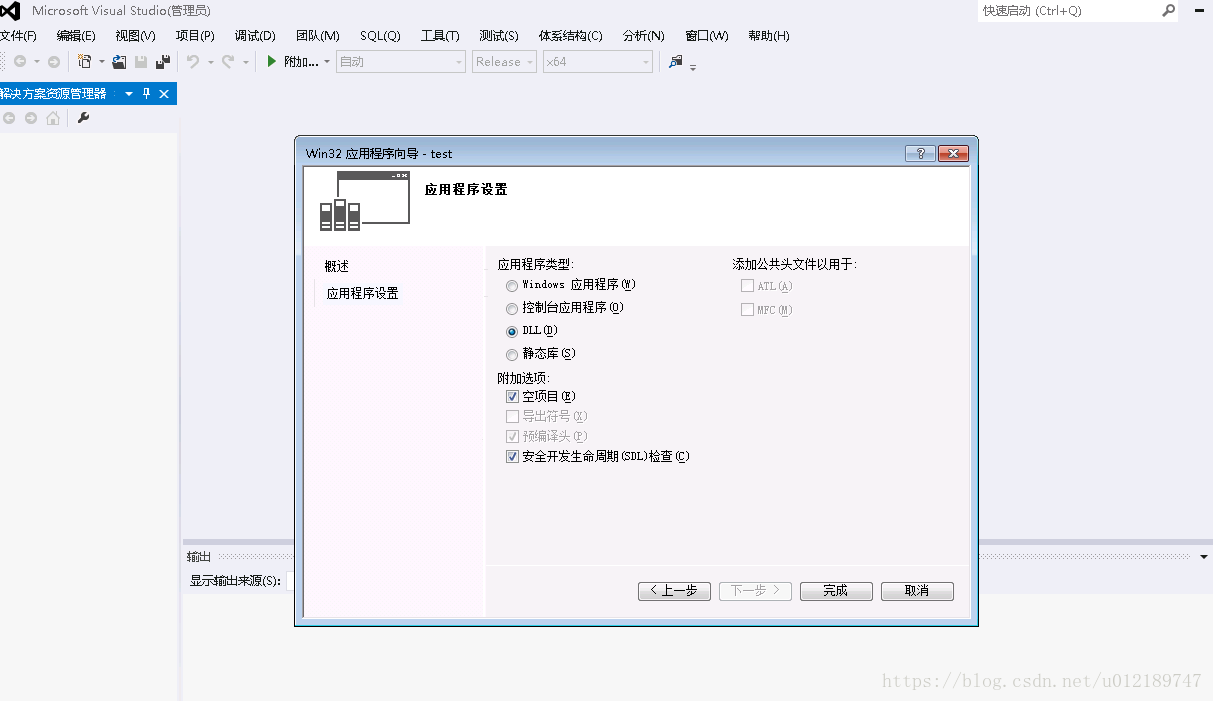This screenshot has width=1213, height=701.
Task: Open the 视图(V) menu
Action: [135, 35]
